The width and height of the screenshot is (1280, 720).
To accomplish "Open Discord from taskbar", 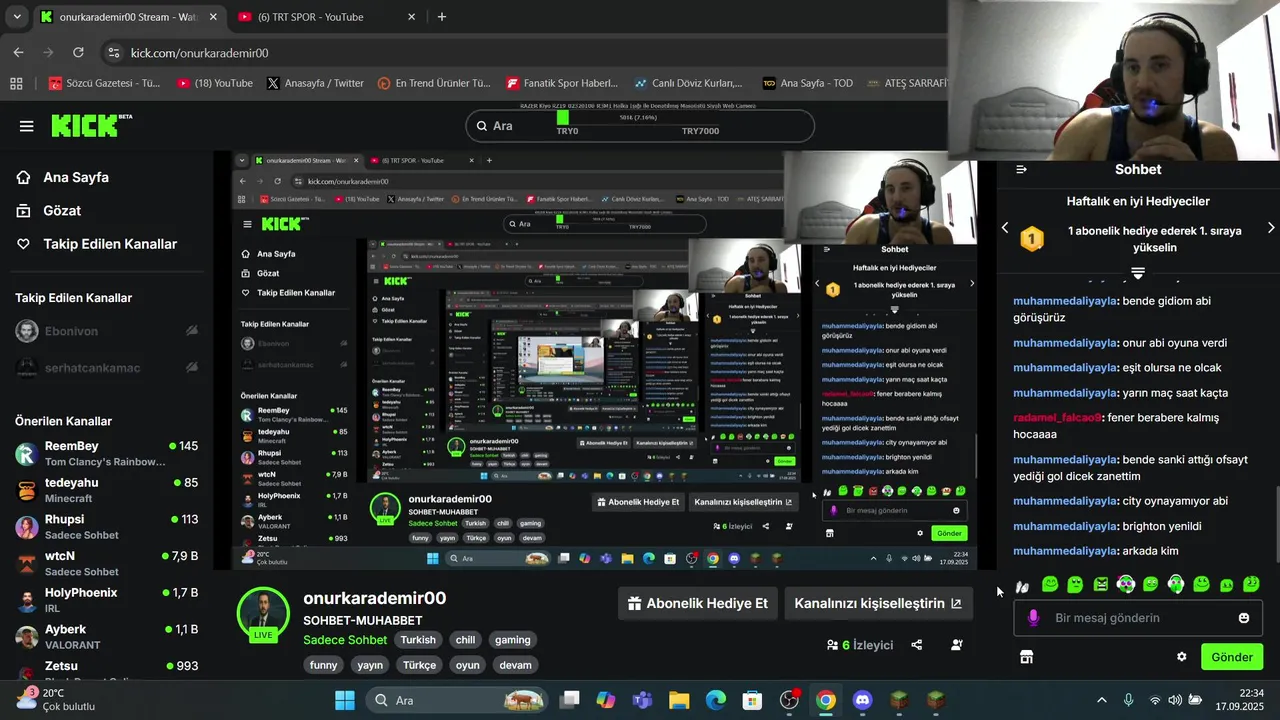I will (863, 700).
